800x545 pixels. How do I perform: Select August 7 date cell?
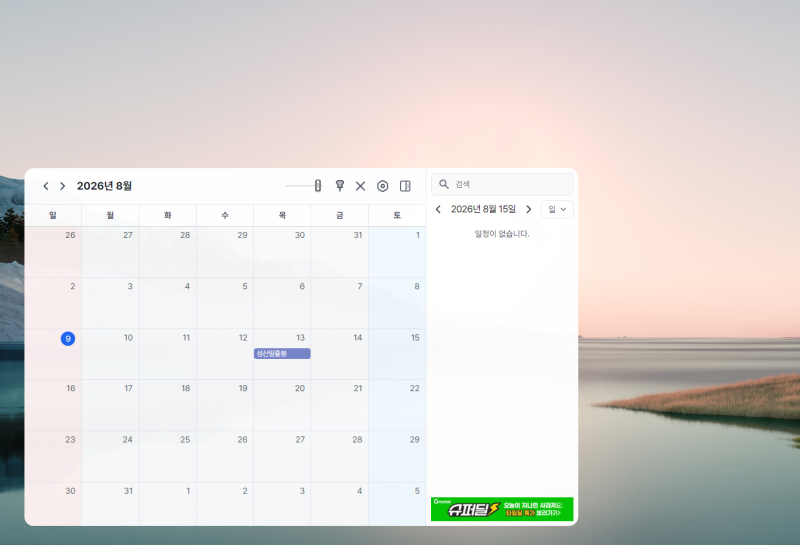pyautogui.click(x=340, y=303)
